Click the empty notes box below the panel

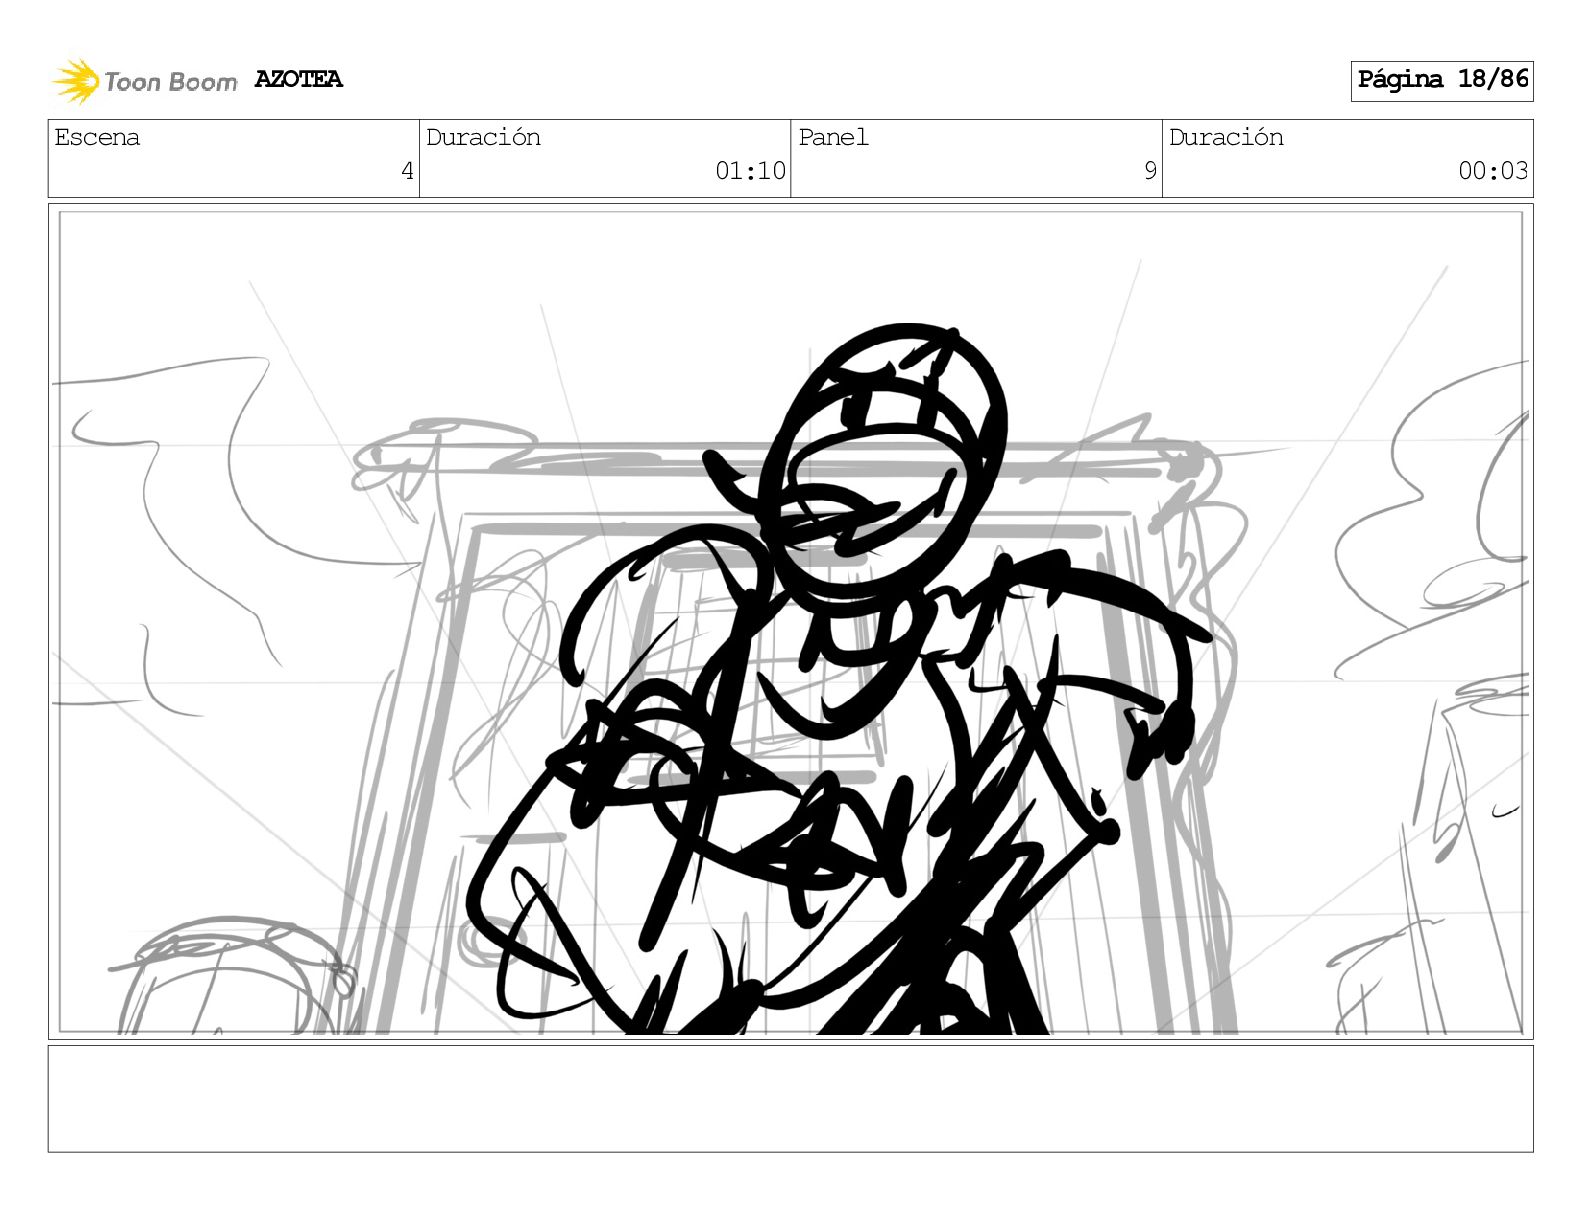point(790,1098)
